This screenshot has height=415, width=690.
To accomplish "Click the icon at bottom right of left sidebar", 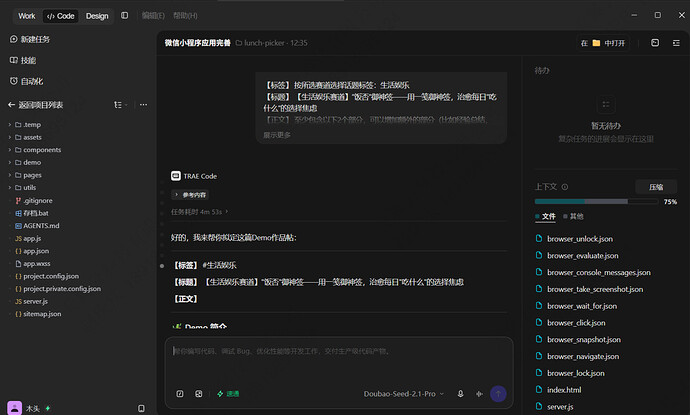I will (141, 408).
